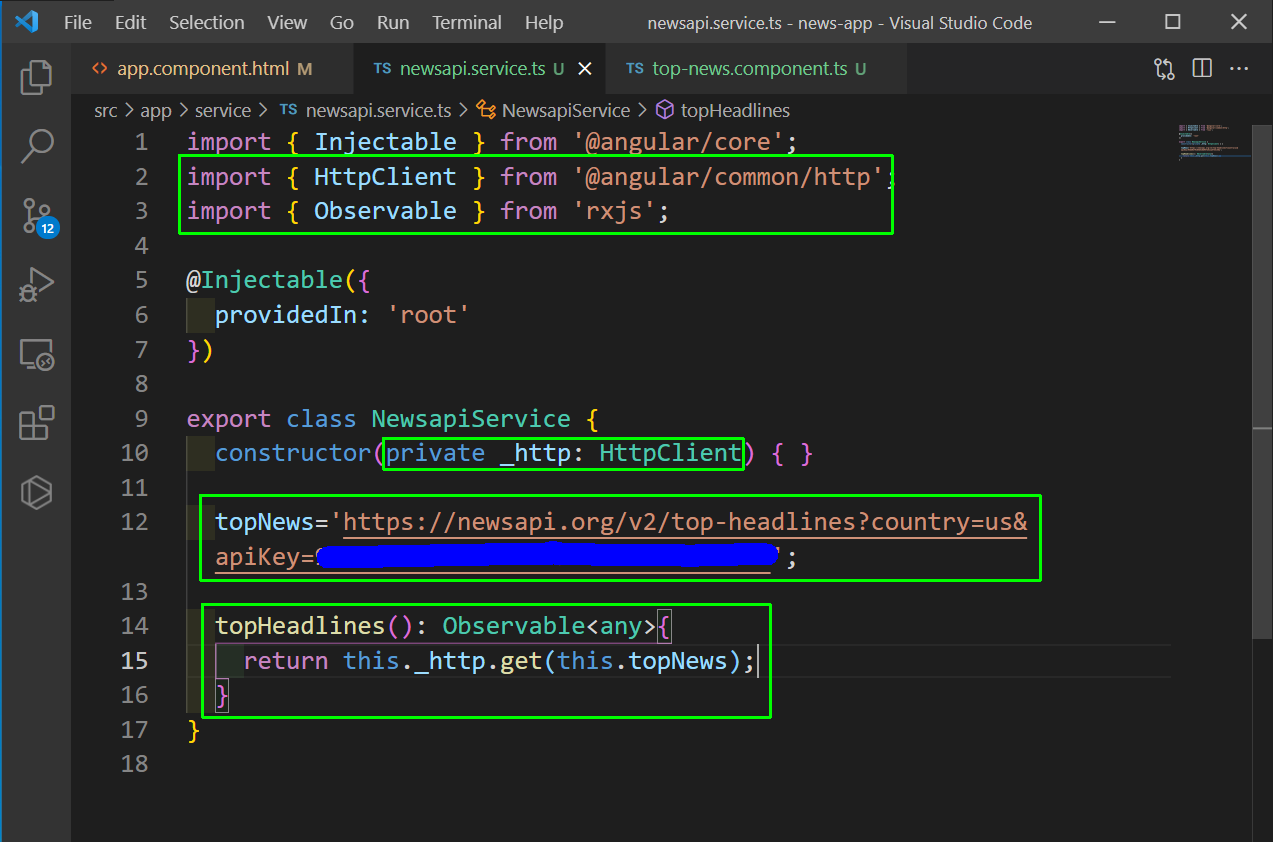1273x842 pixels.
Task: Click the TS icon on top-news.component.ts tab
Action: coord(634,69)
